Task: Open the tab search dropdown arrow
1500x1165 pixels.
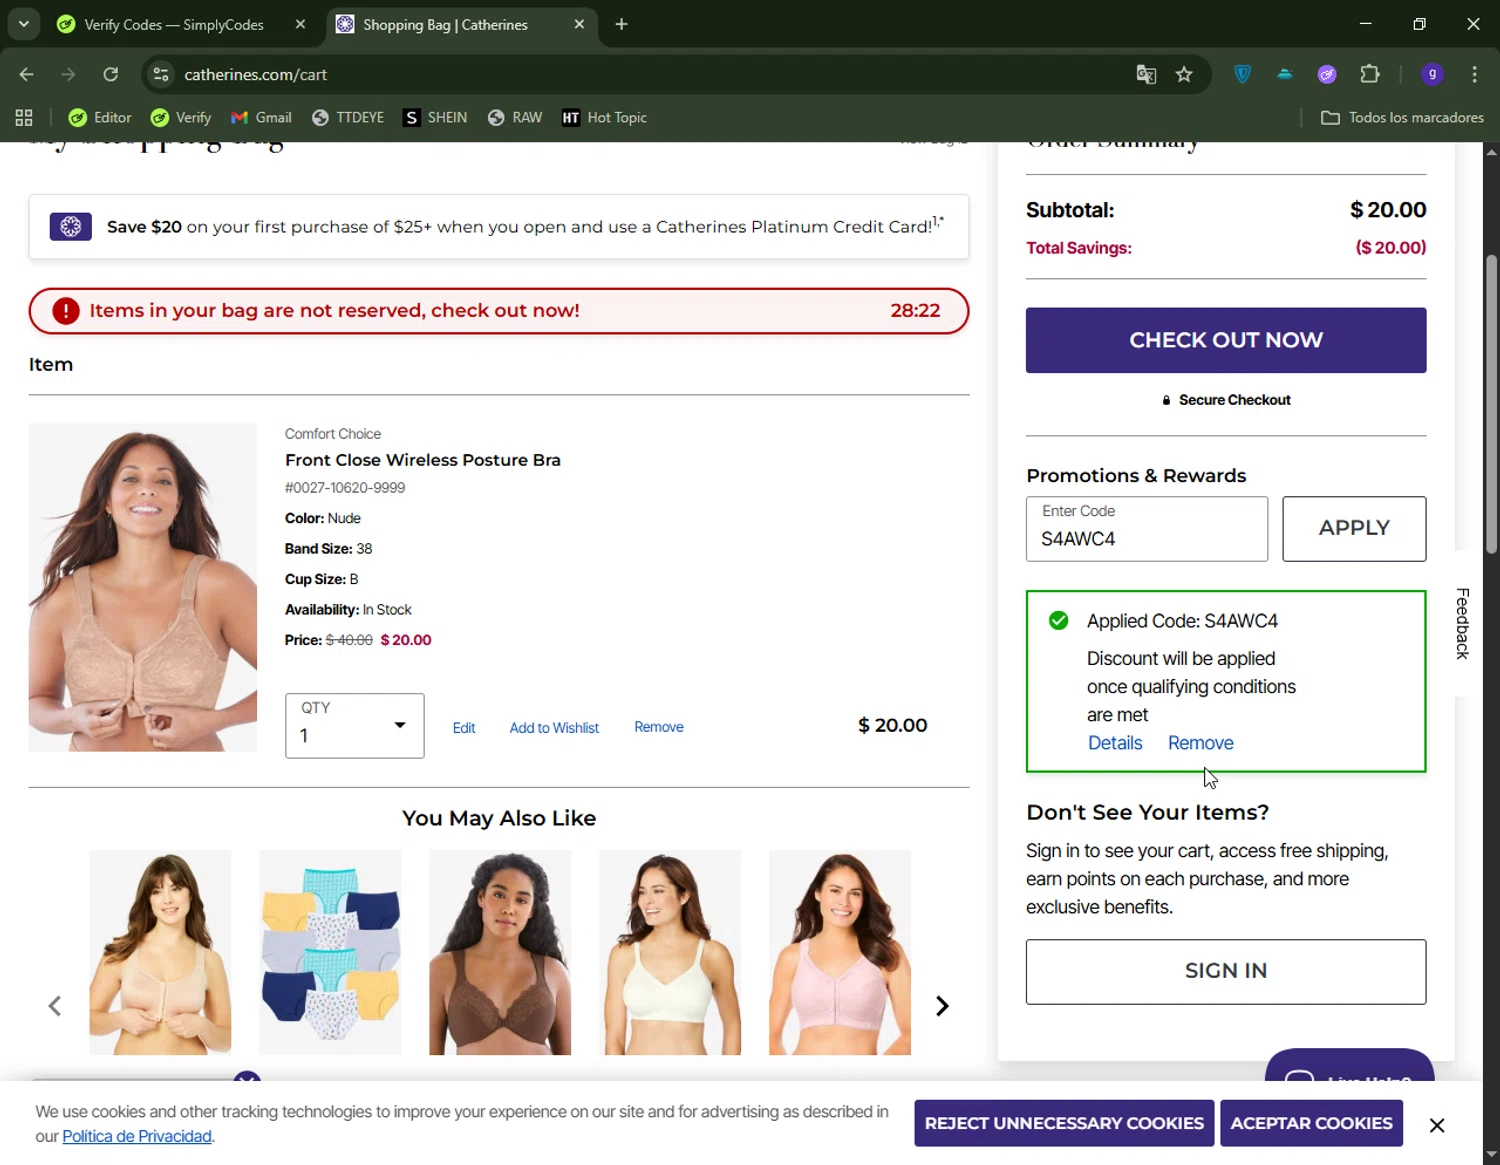Action: pos(23,24)
